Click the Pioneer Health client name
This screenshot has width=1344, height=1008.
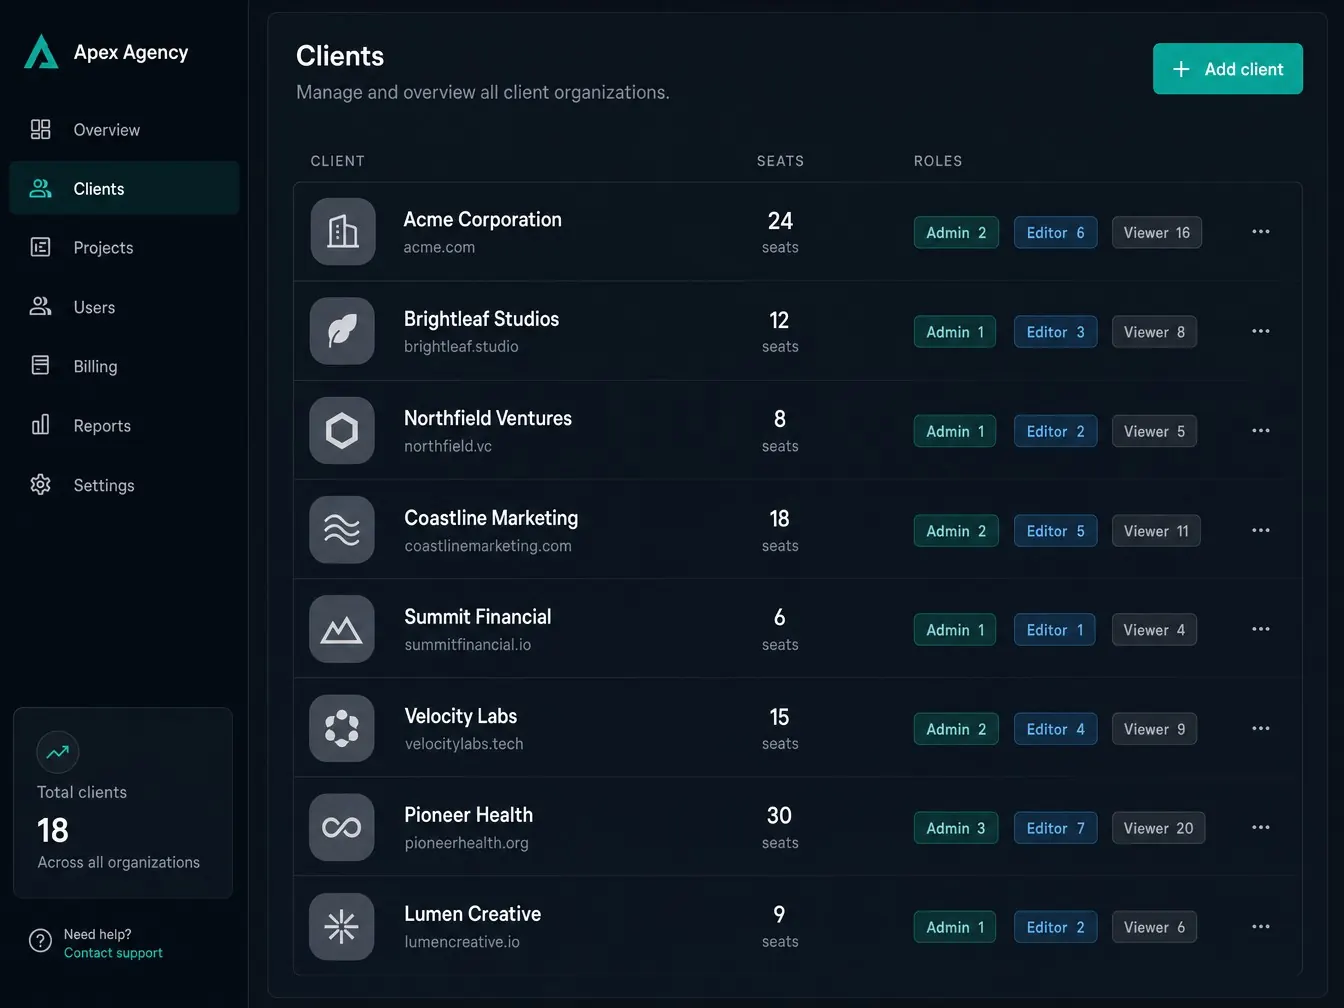[x=468, y=815]
